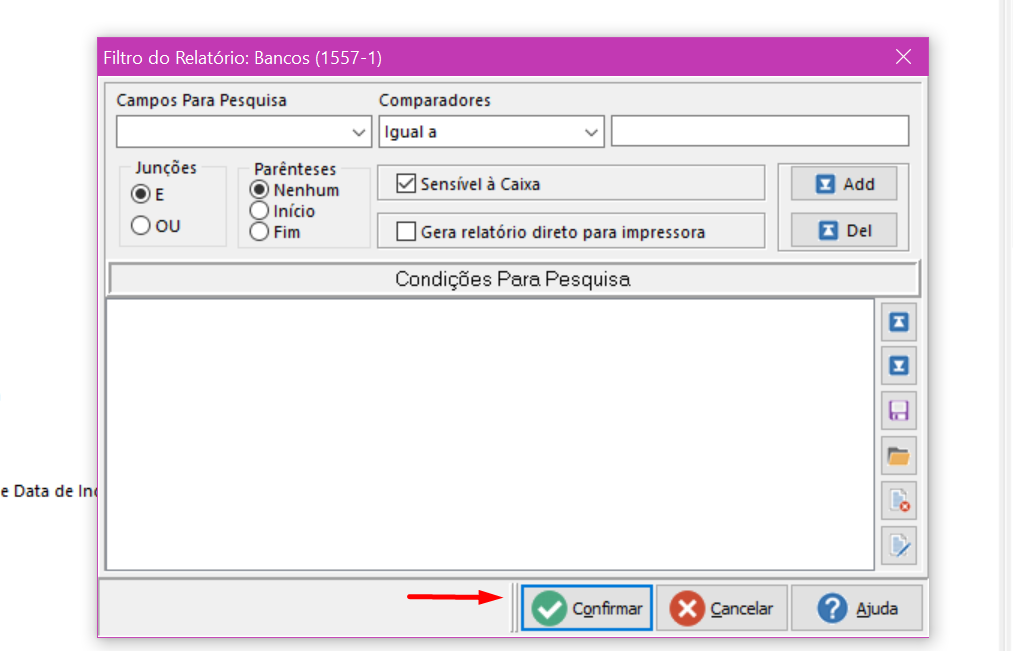The width and height of the screenshot is (1013, 651).
Task: Click inside the empty conditions list area
Action: point(490,435)
